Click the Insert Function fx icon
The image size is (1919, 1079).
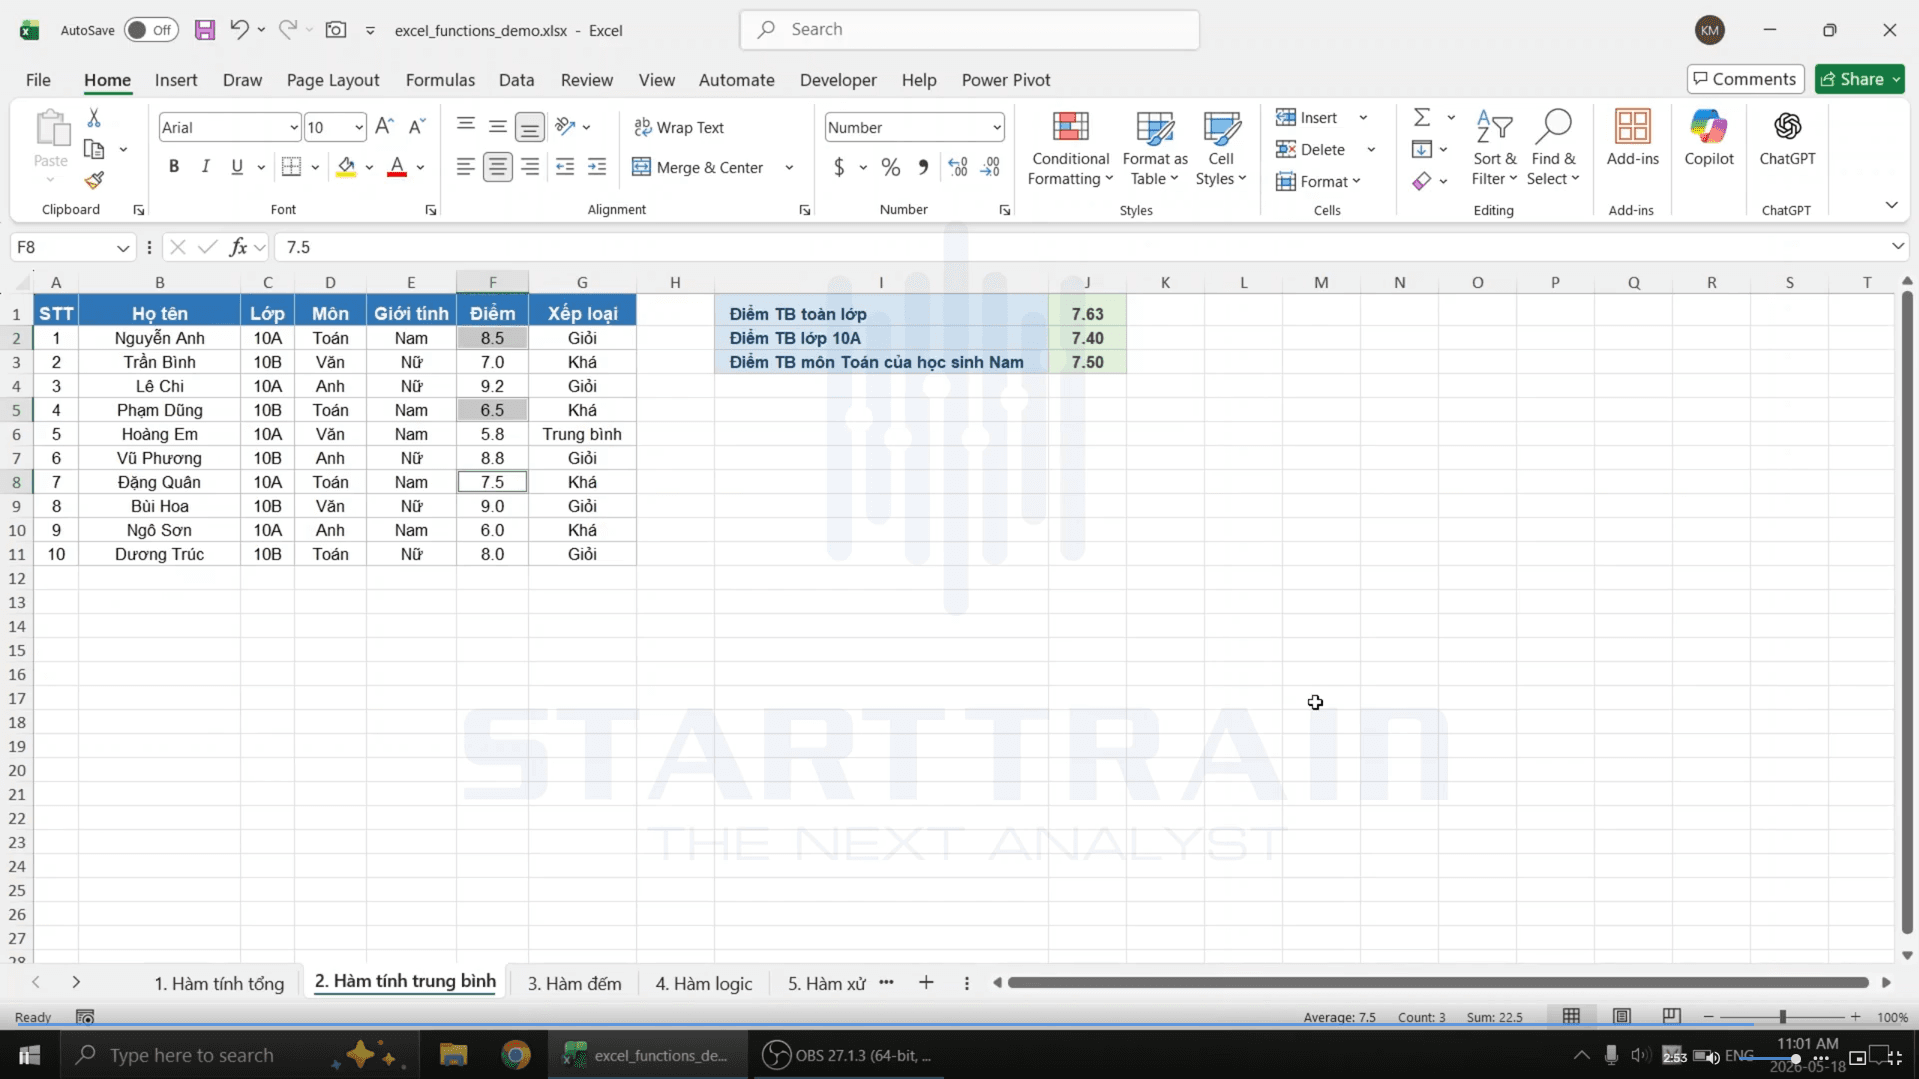coord(238,247)
